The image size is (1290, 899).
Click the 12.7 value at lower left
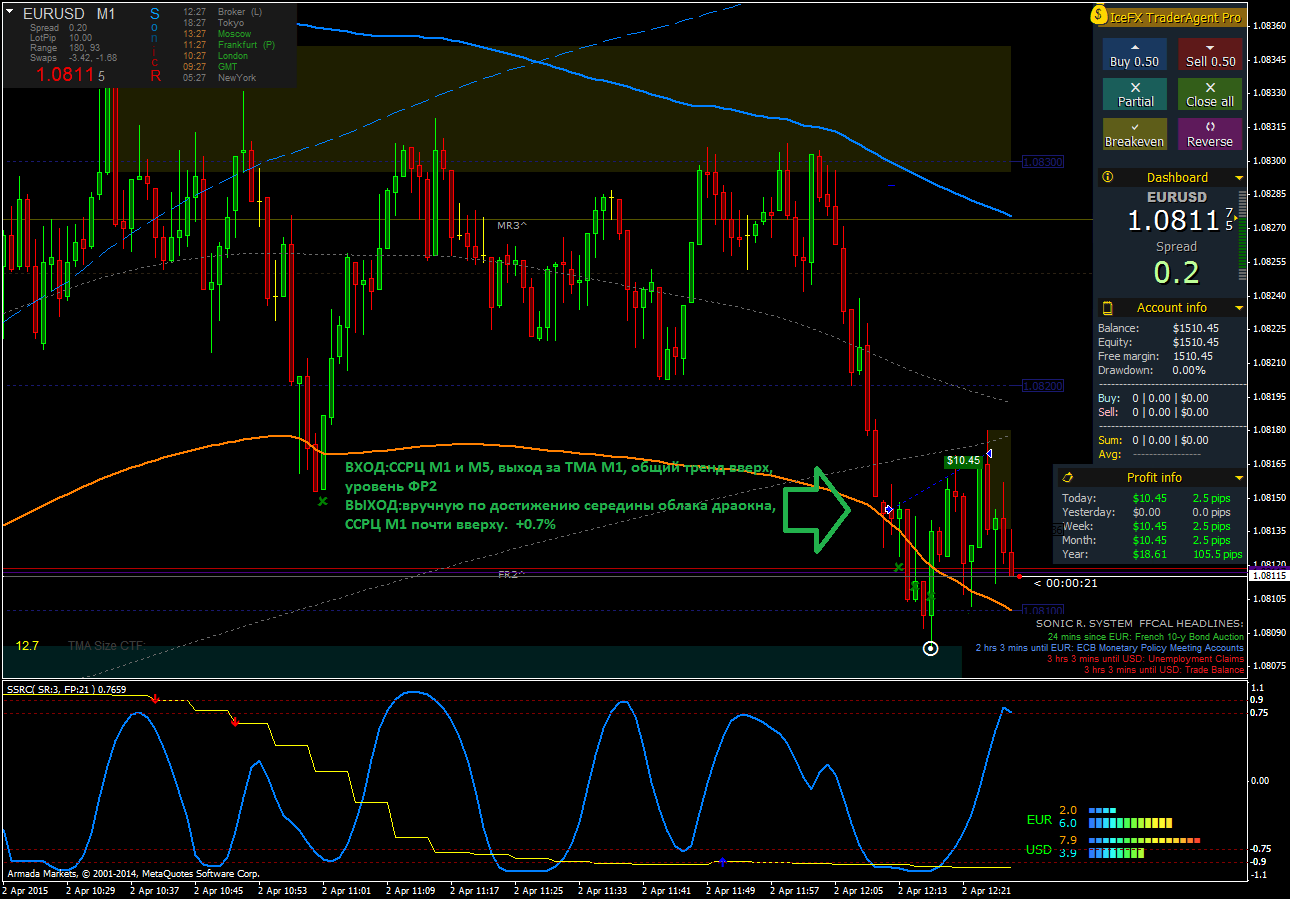[x=27, y=646]
